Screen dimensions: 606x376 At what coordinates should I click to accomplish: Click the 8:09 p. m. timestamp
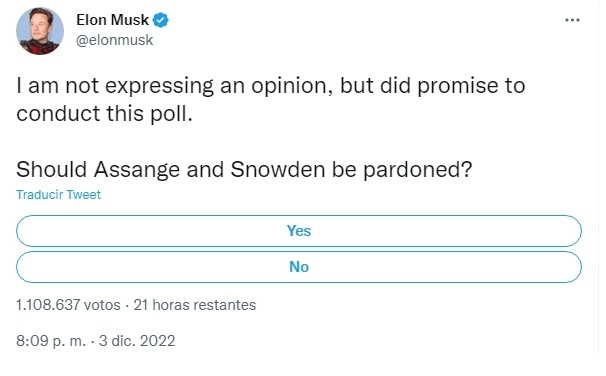(x=51, y=341)
